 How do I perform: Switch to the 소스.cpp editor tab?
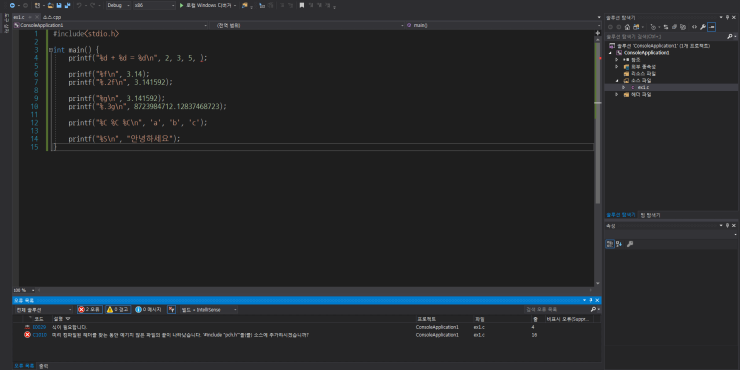[x=51, y=17]
